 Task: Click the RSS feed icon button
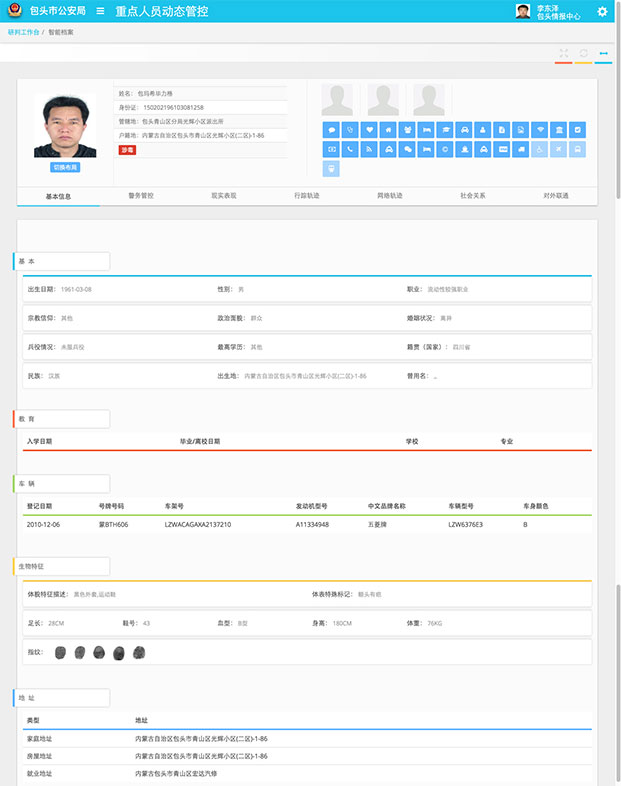369,149
